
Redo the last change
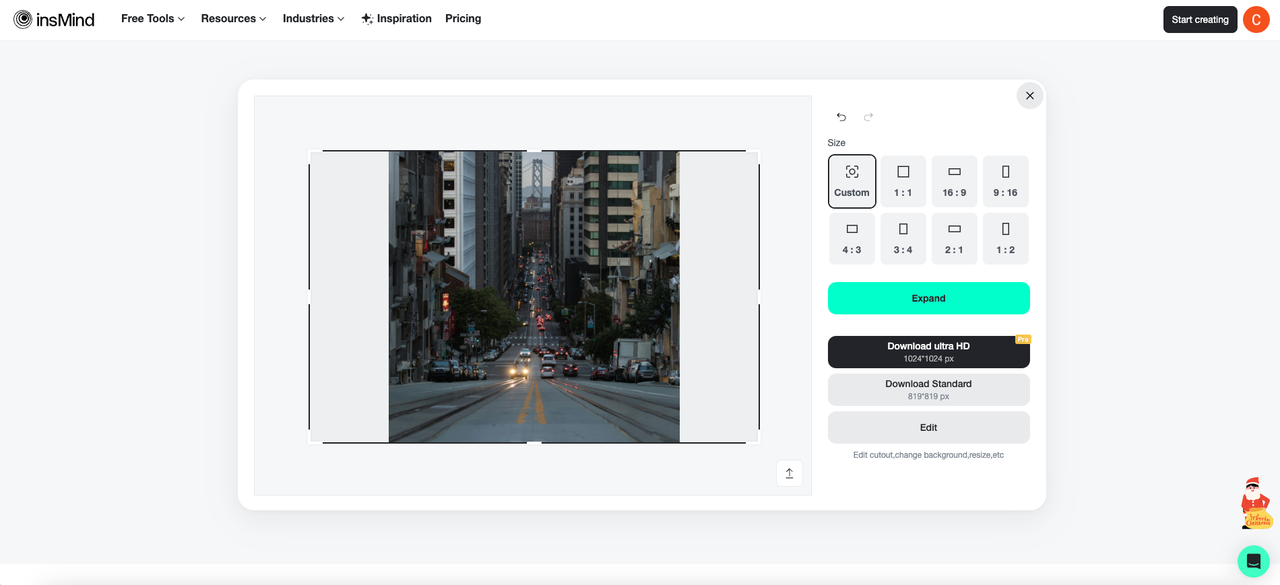tap(868, 117)
